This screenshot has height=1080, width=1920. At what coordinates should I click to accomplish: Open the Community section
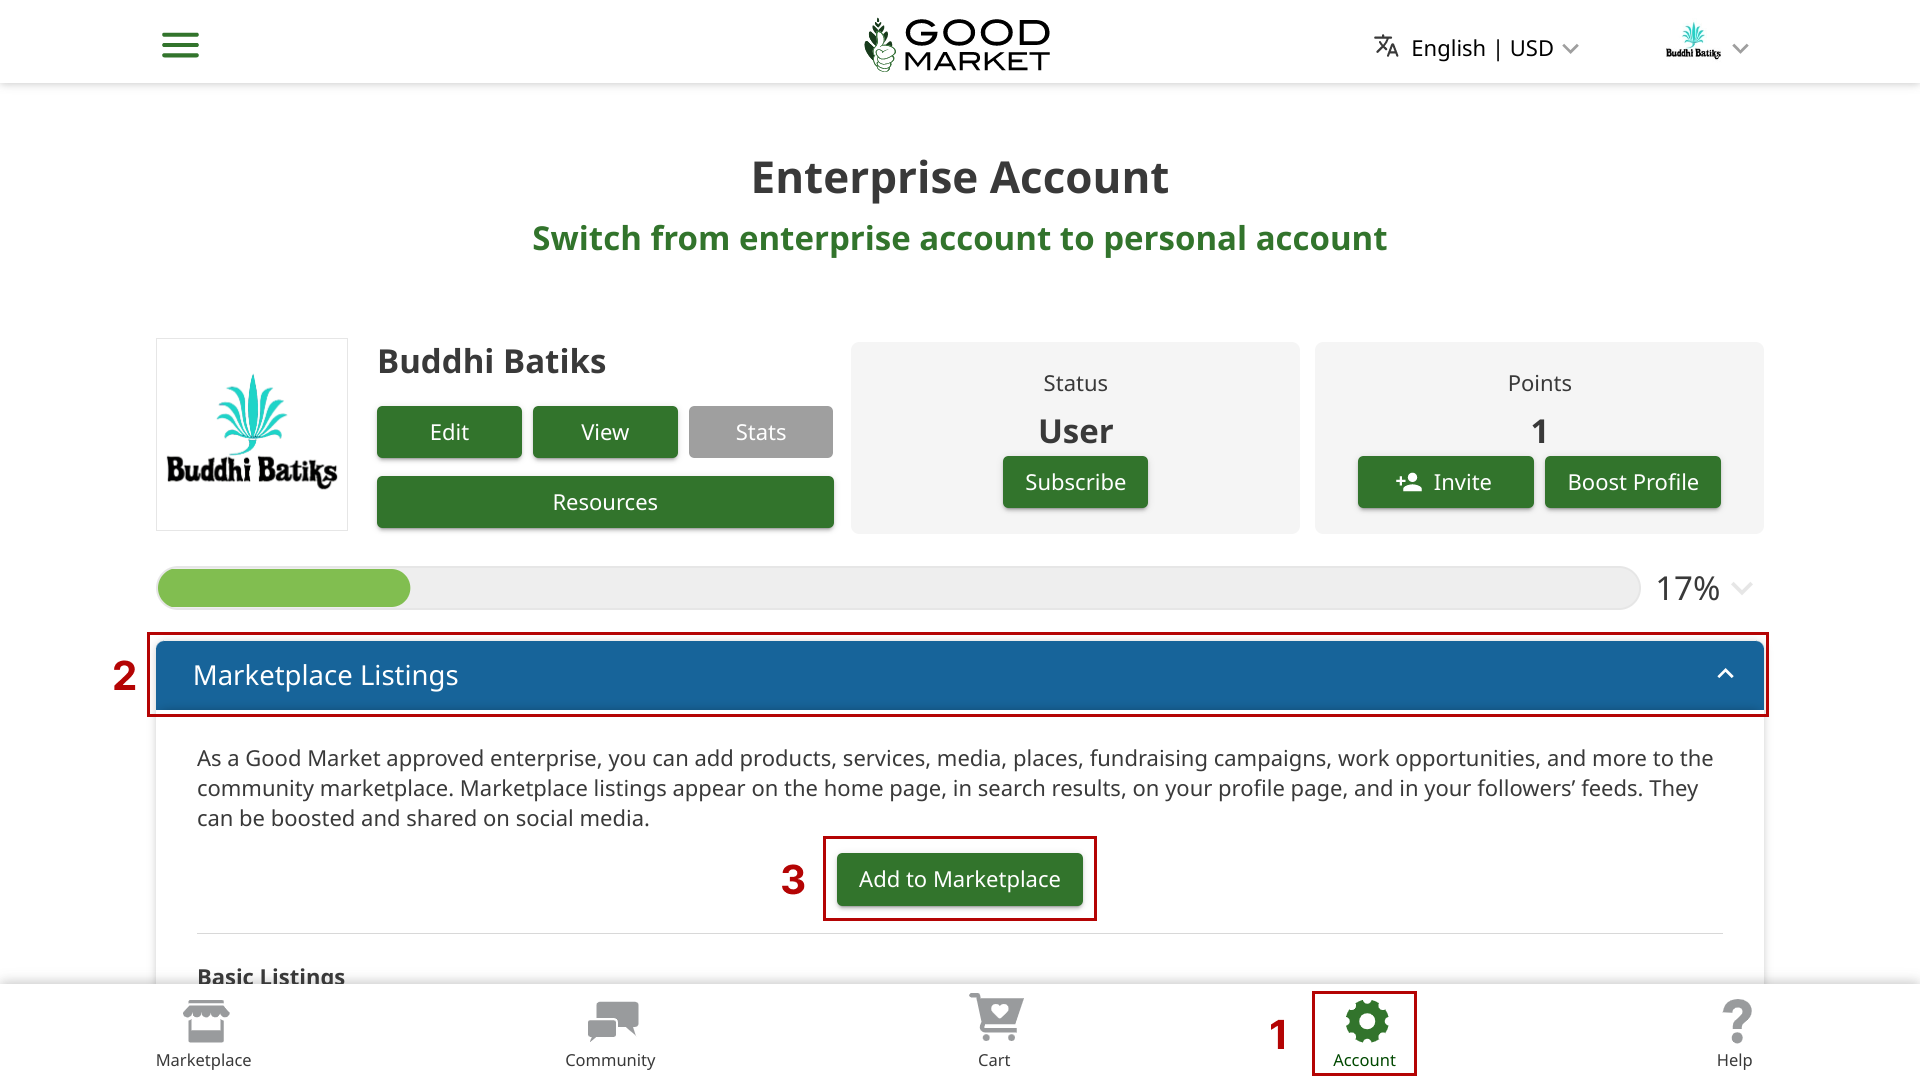click(x=610, y=1032)
